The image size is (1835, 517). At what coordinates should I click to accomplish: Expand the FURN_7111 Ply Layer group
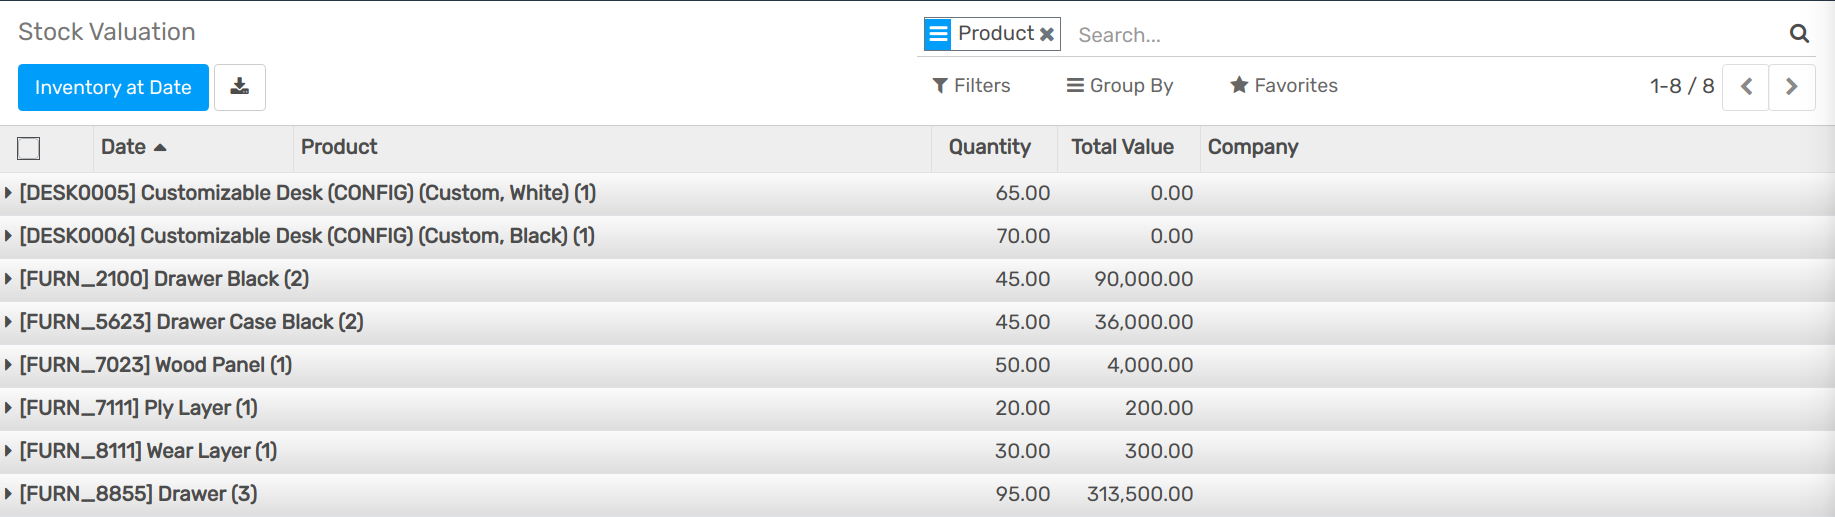(917, 408)
